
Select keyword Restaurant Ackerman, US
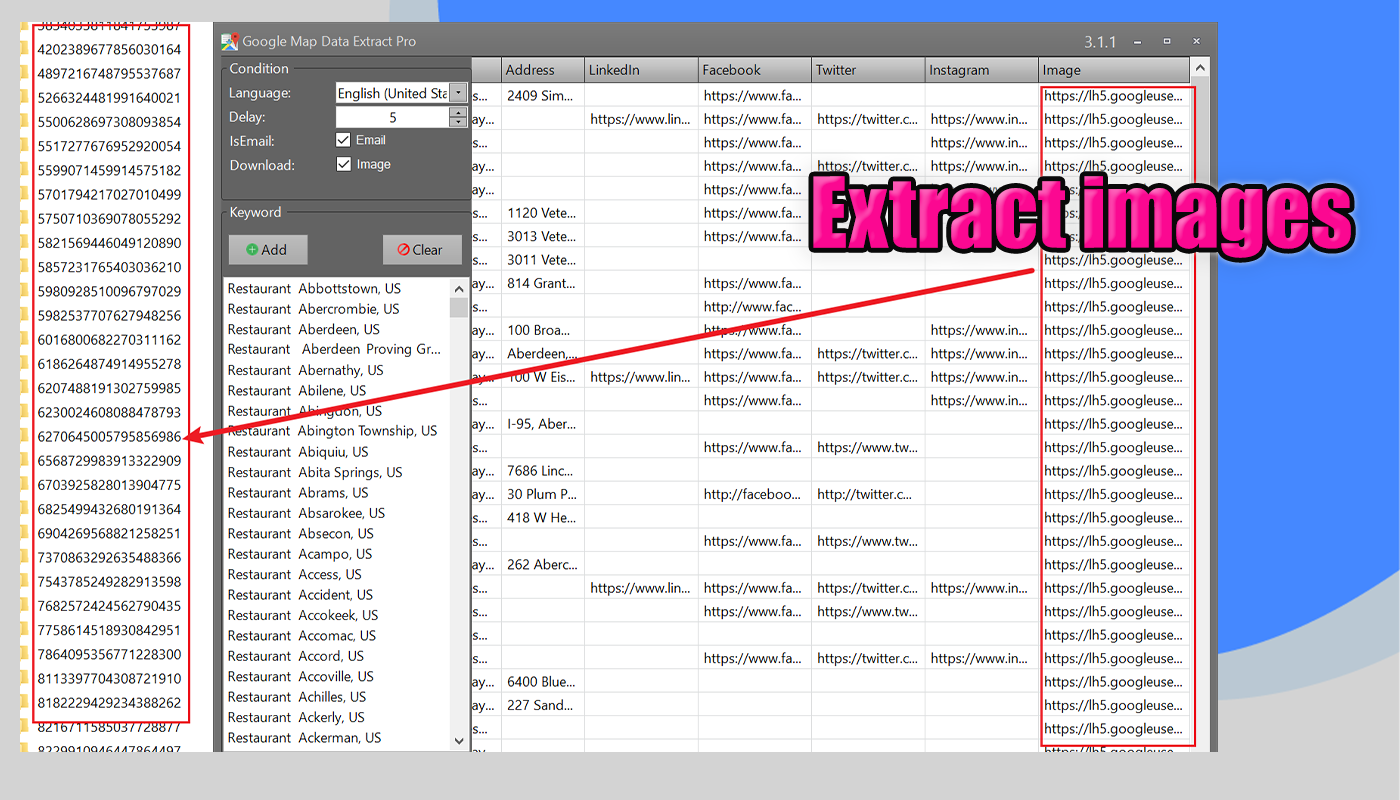coord(304,738)
